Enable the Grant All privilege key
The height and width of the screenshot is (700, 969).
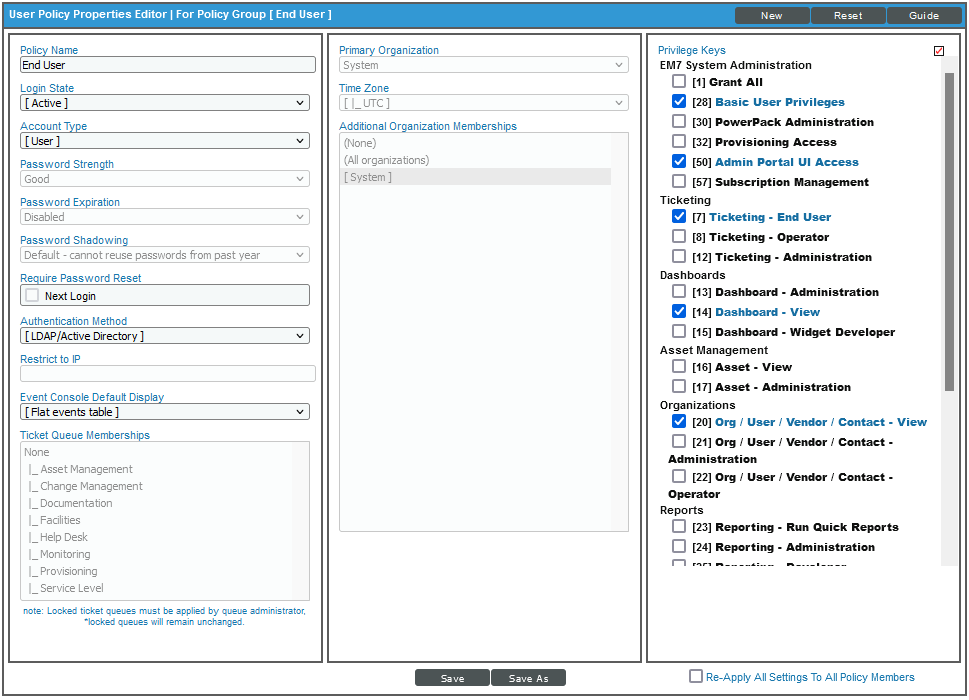[x=679, y=82]
